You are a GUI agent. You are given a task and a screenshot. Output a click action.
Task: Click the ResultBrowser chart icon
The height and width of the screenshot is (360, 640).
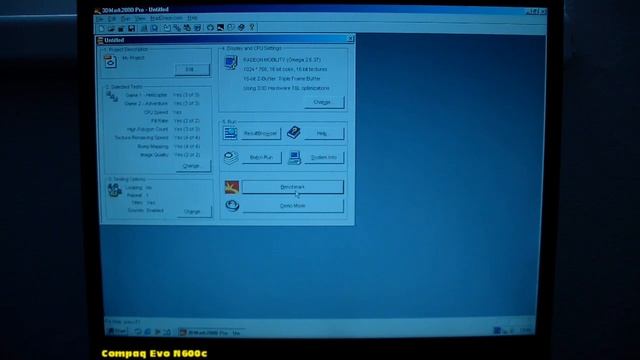(230, 133)
